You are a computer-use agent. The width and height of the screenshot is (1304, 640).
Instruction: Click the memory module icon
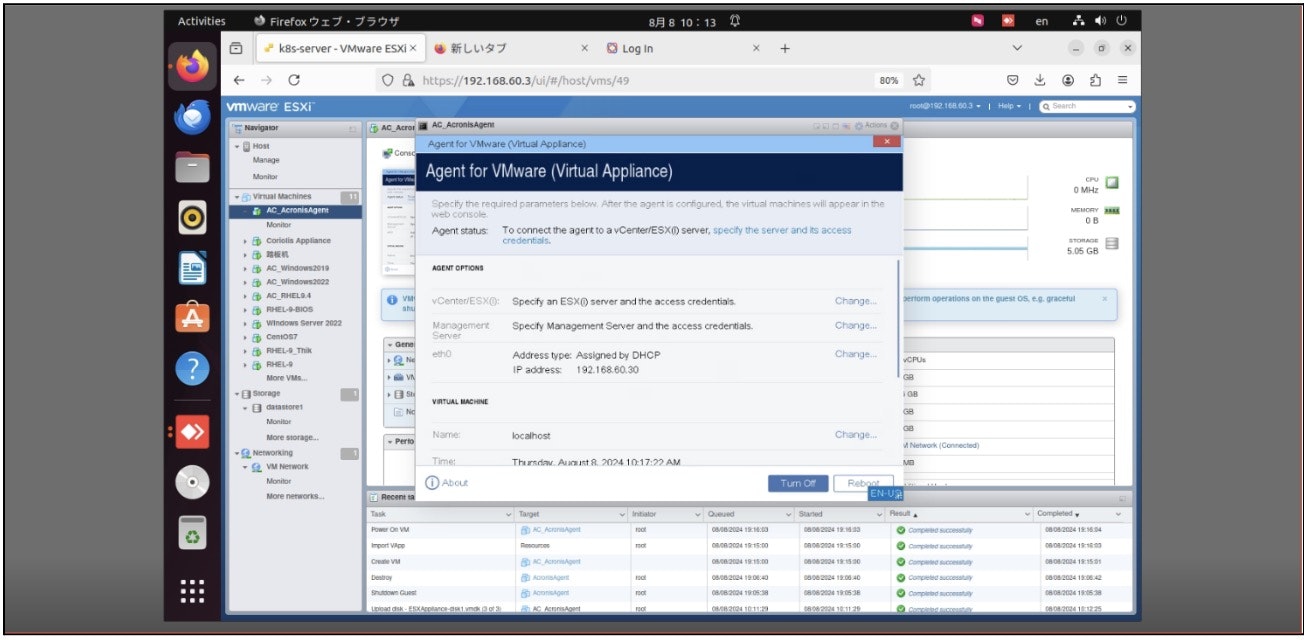pyautogui.click(x=1112, y=210)
